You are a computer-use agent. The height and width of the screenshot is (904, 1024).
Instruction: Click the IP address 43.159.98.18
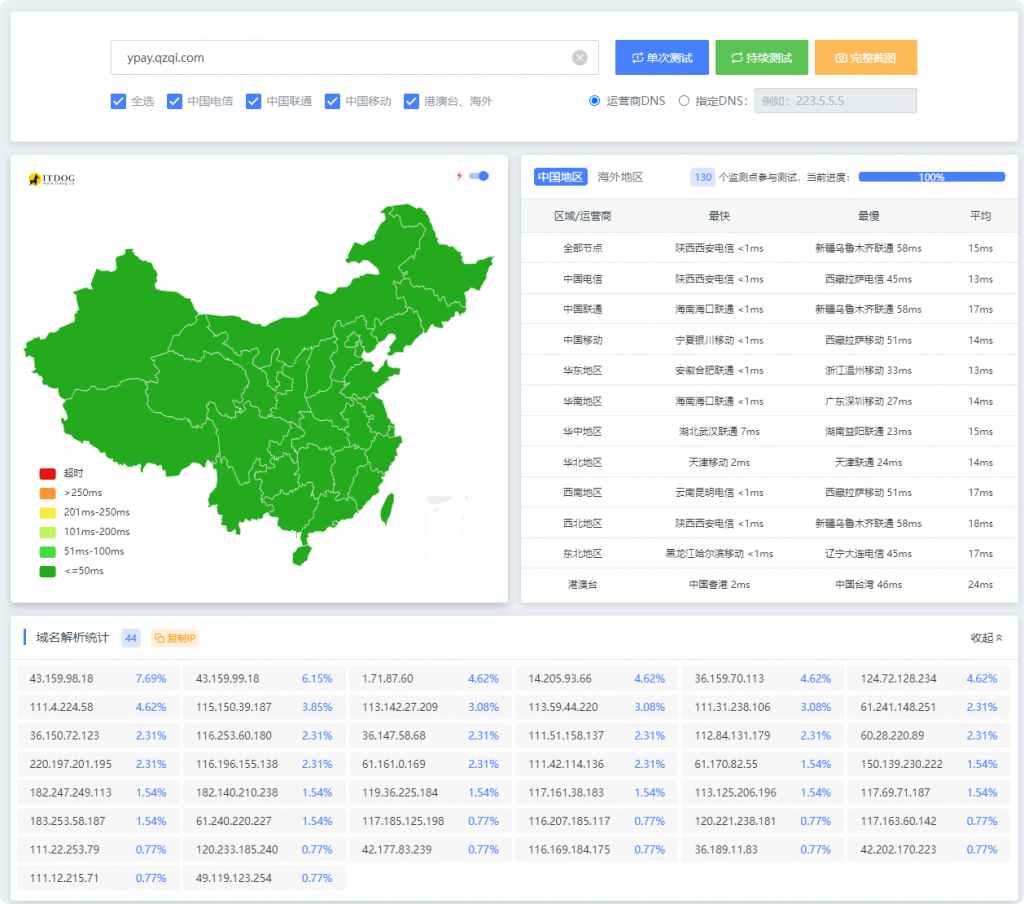pos(62,678)
